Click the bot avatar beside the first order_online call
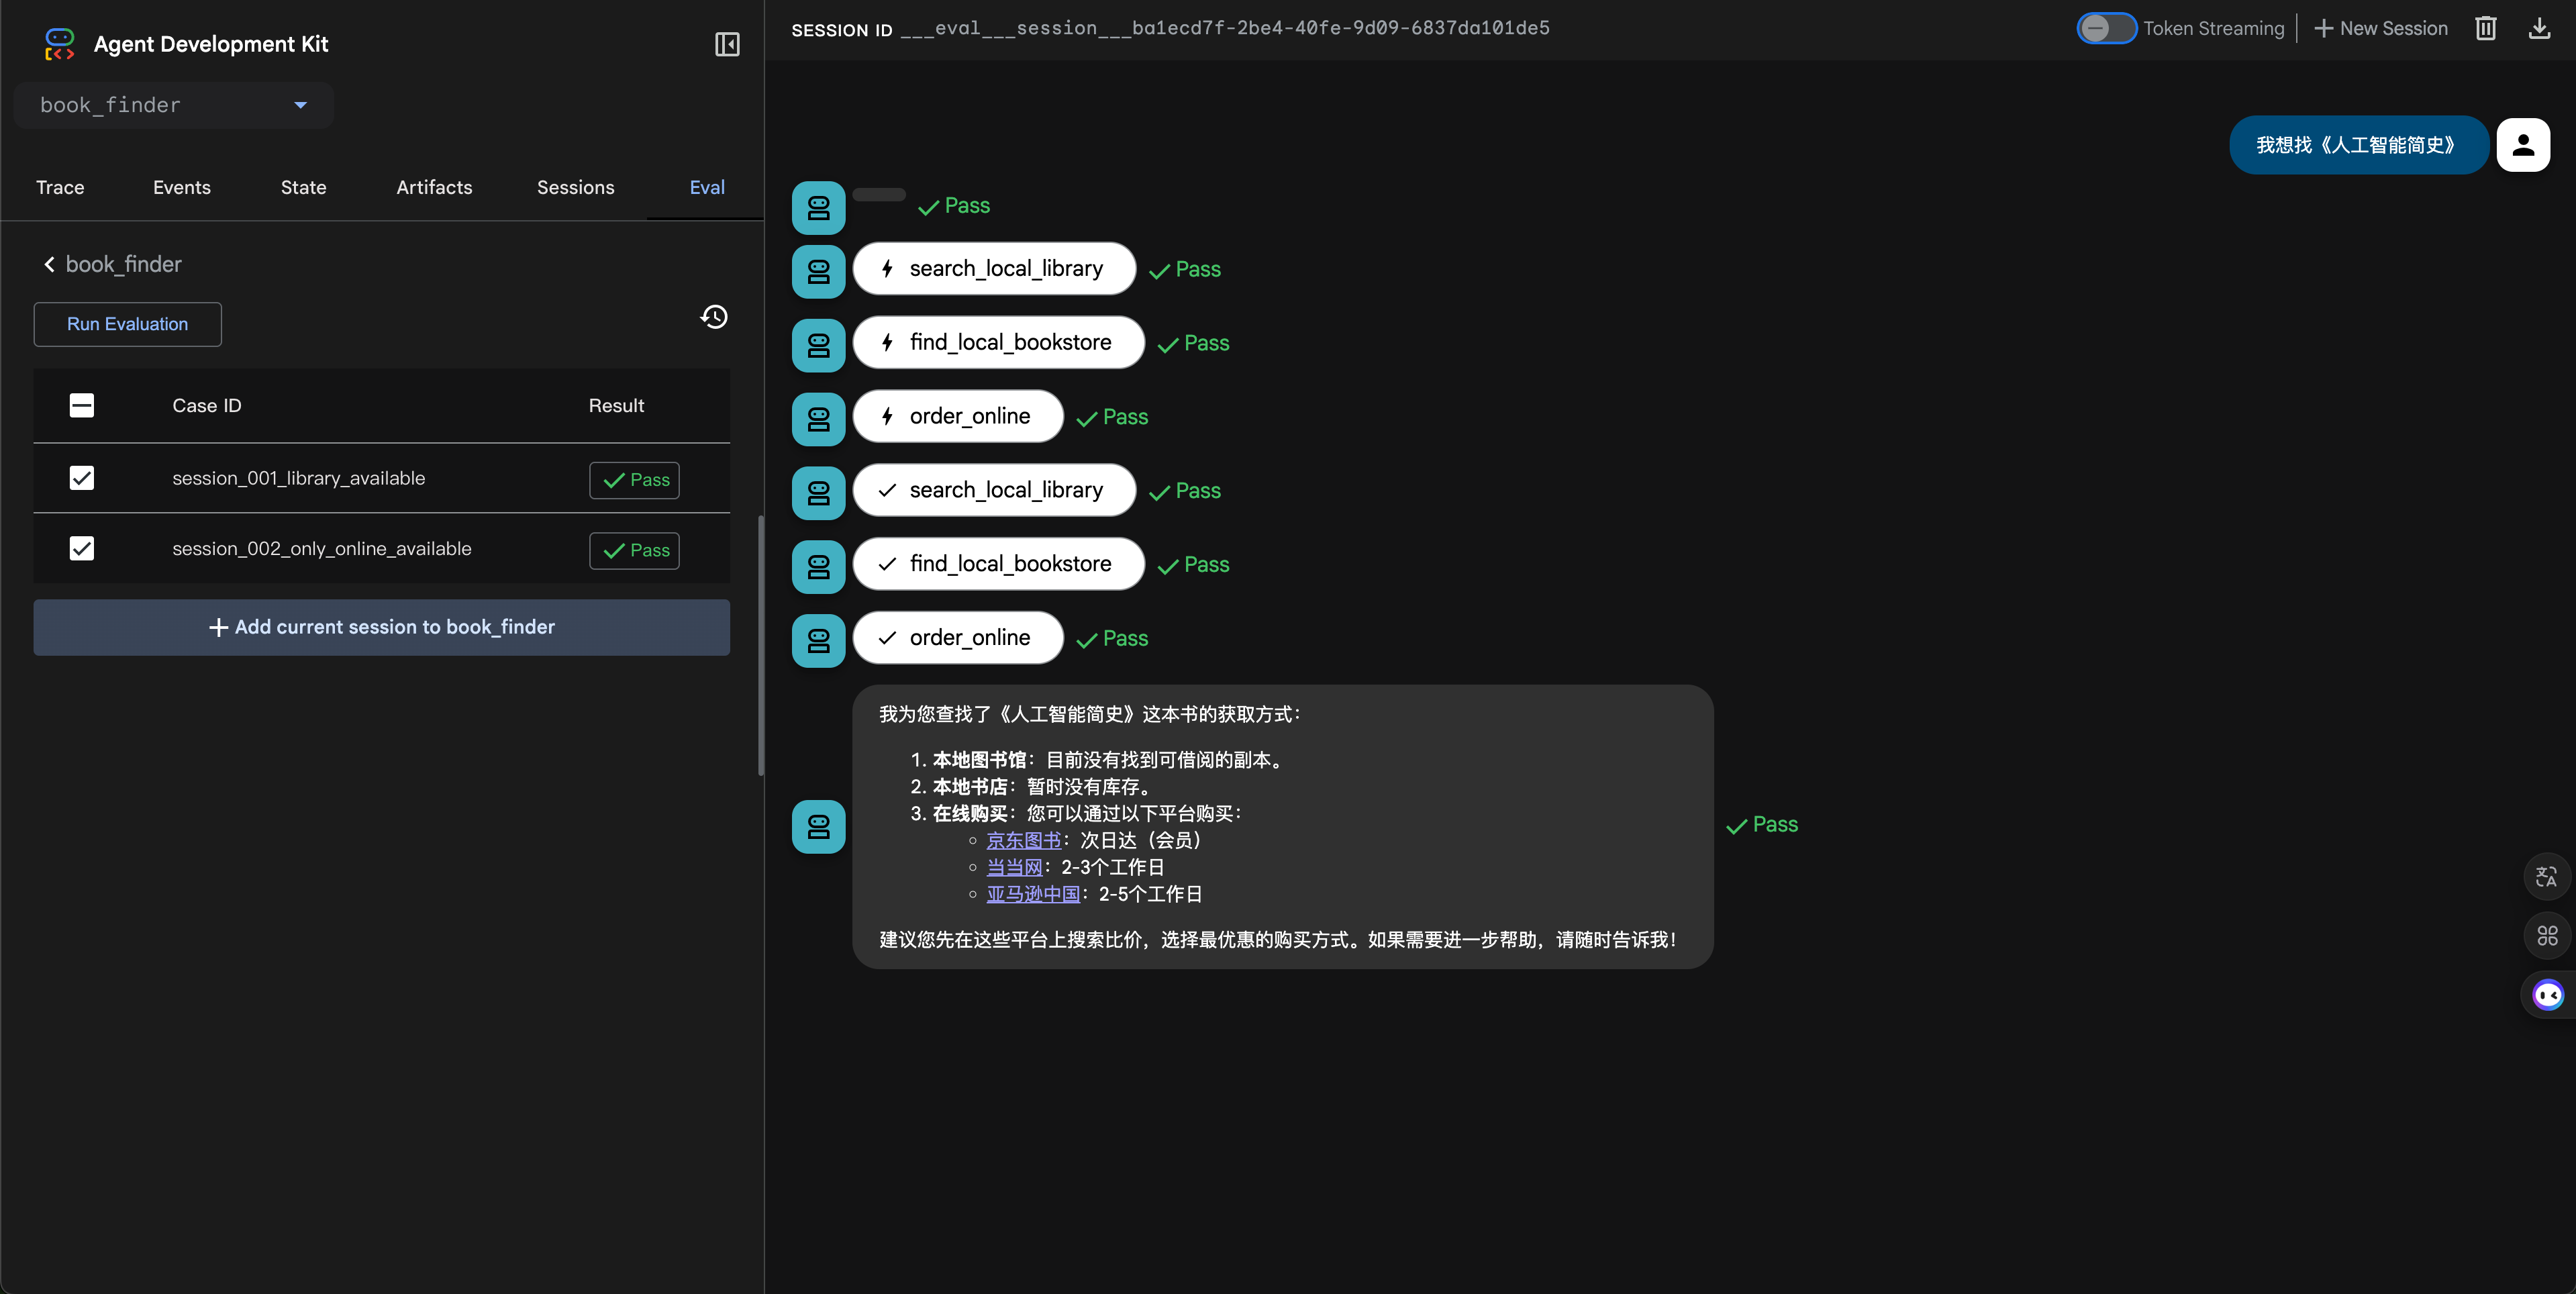 pos(818,419)
